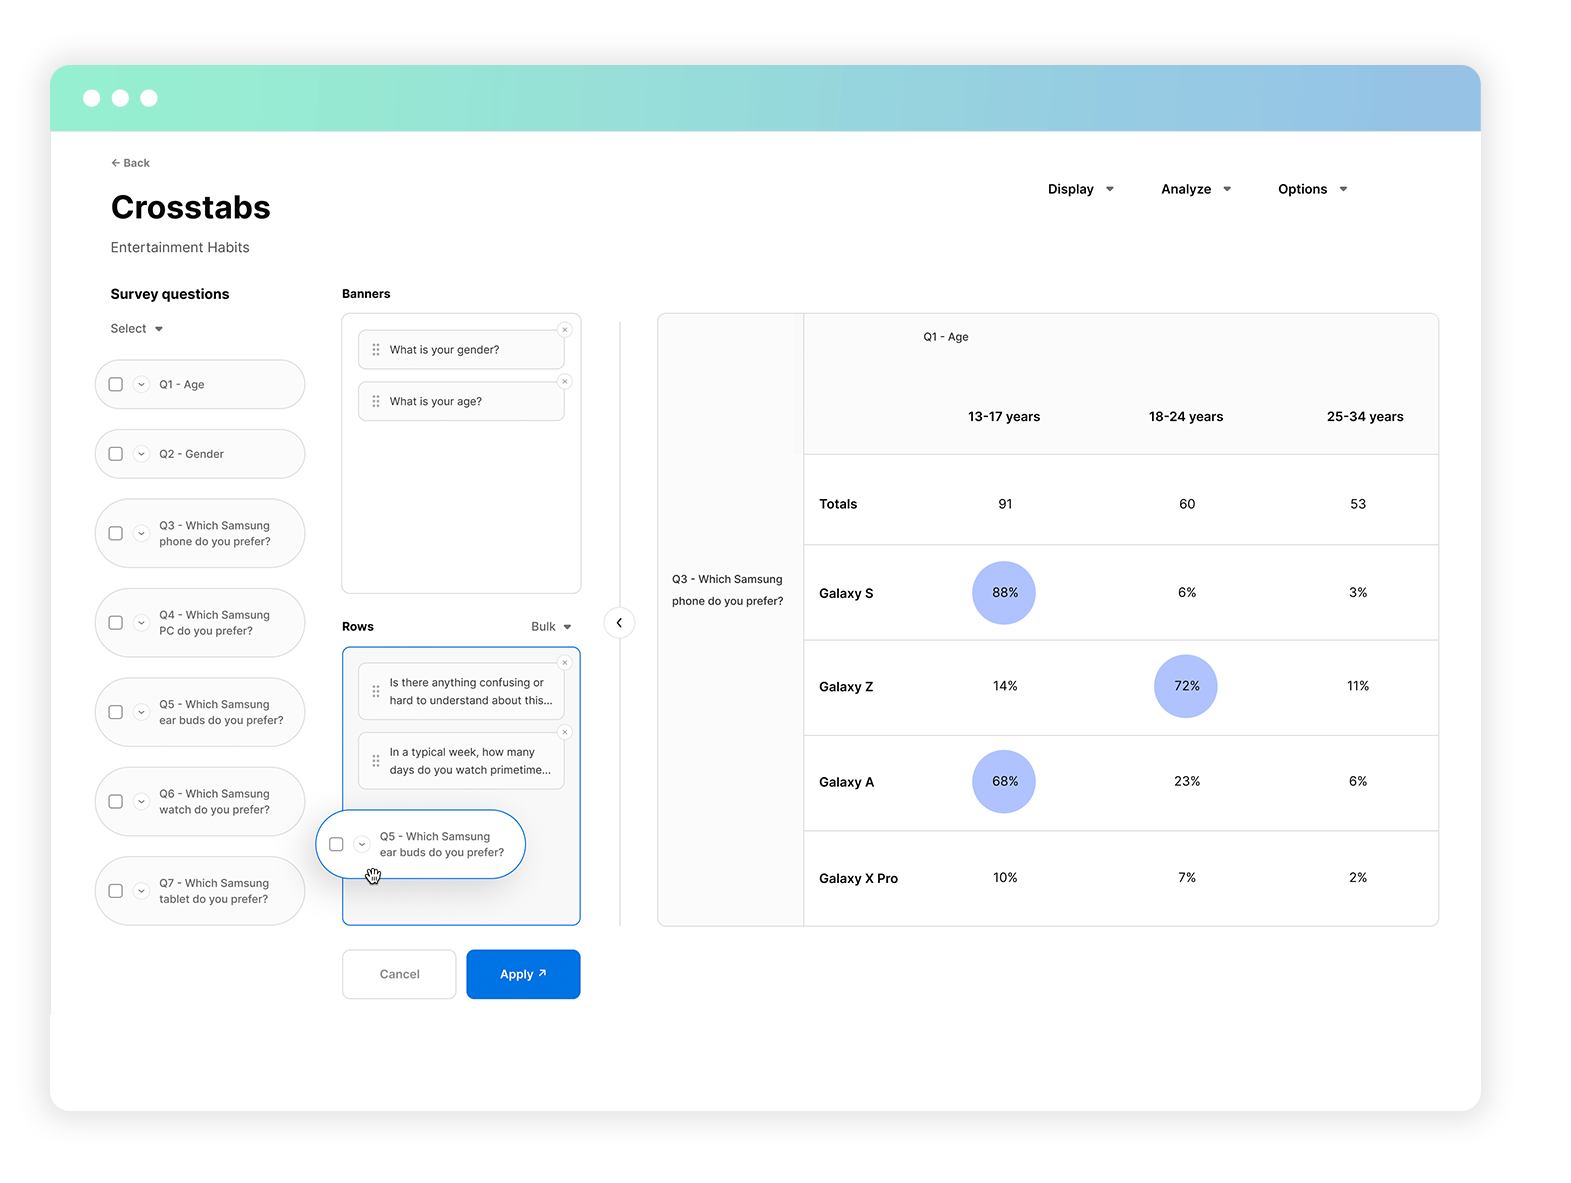Go back using the Back link

(x=130, y=163)
